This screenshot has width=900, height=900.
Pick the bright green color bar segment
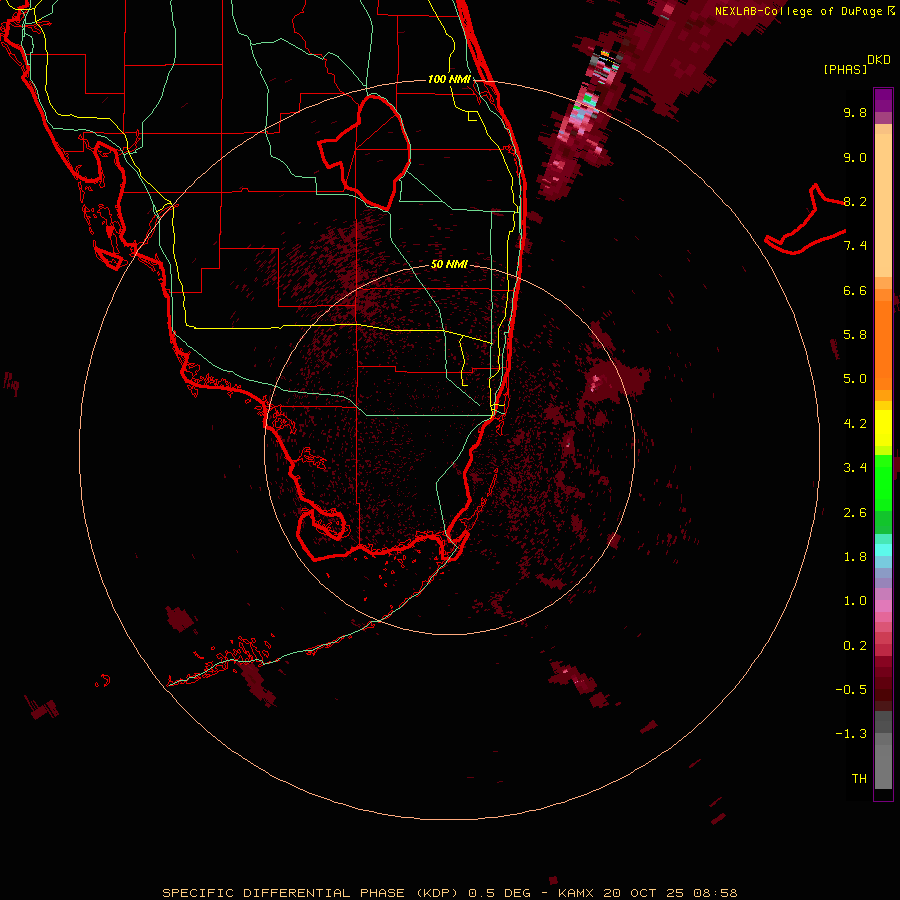[883, 482]
